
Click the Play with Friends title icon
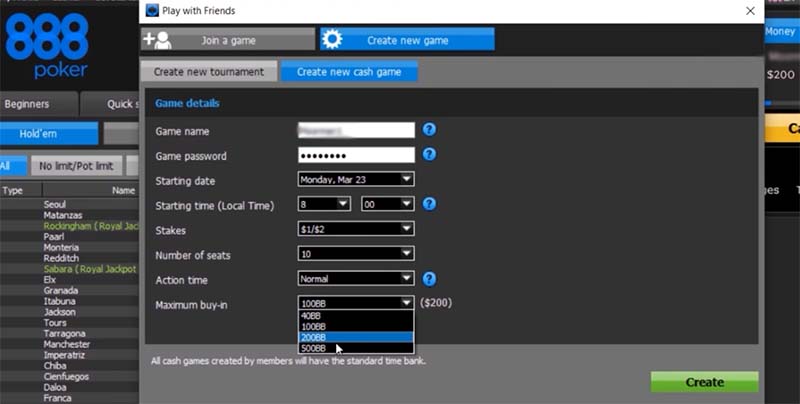152,10
